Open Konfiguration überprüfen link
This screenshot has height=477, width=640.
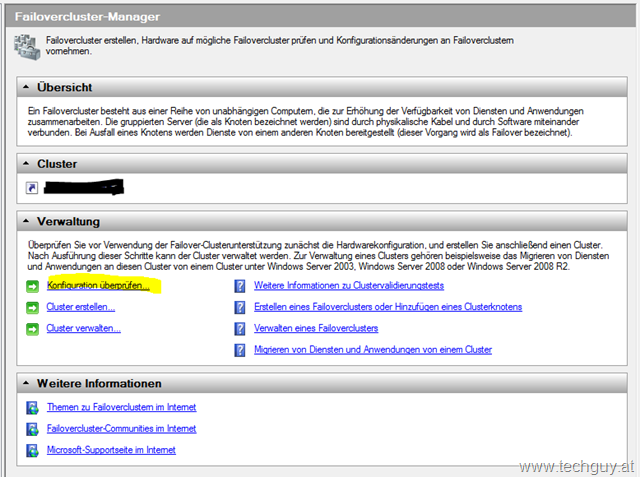coord(98,285)
